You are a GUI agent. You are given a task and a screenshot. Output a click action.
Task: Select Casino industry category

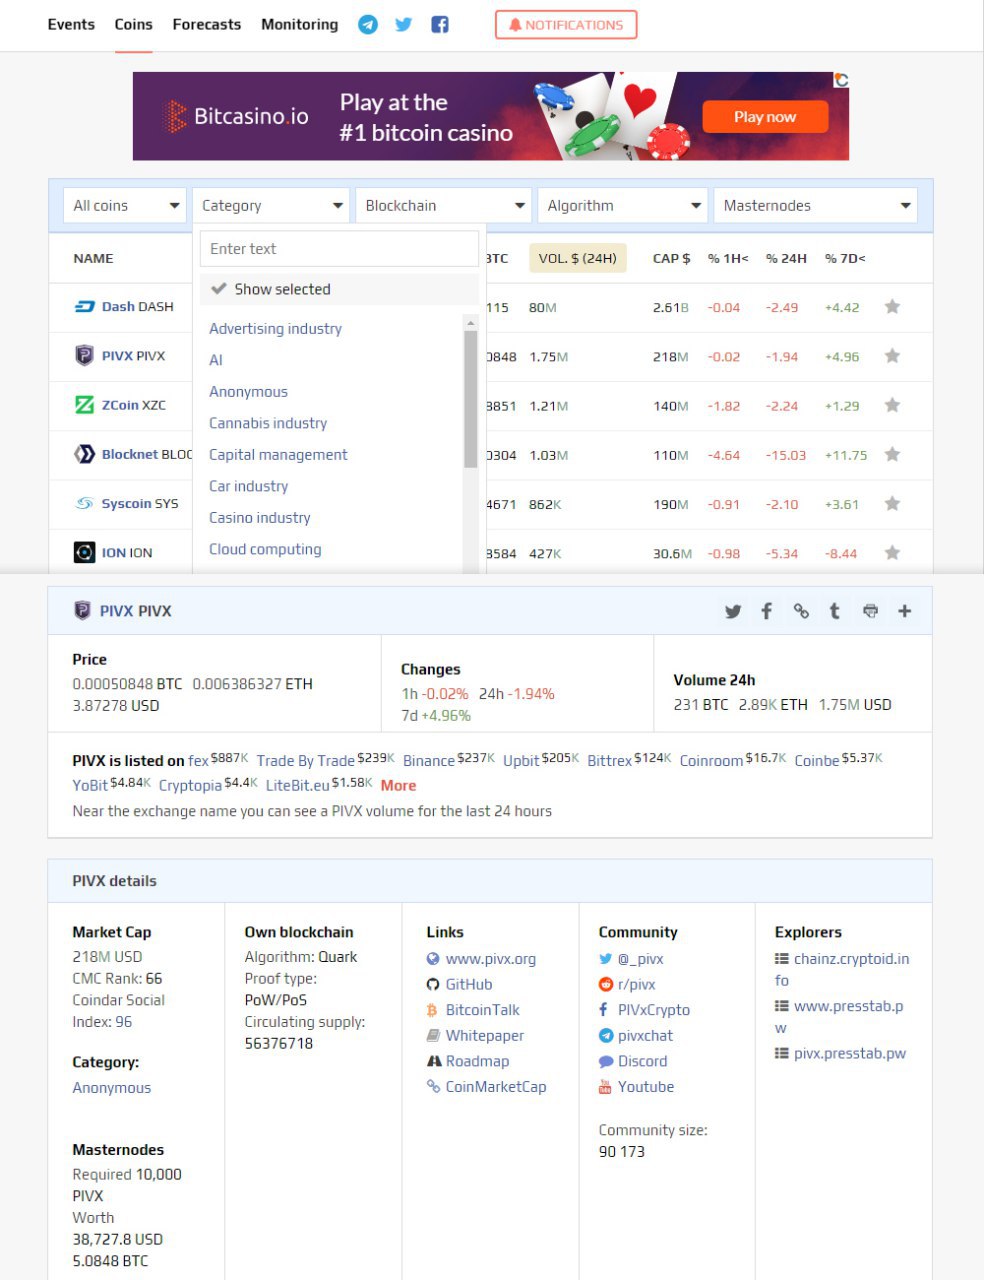click(259, 518)
